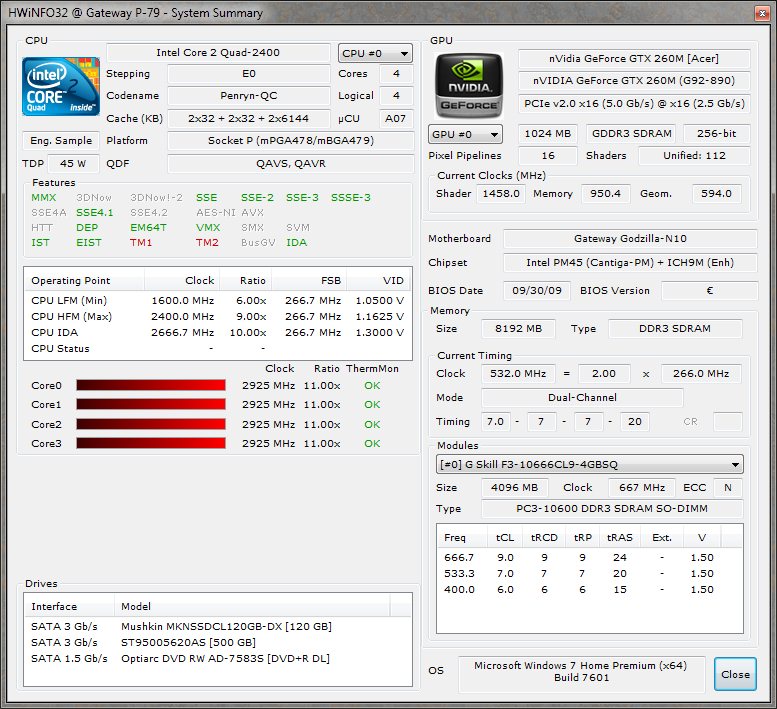
Task: Select the Optiarc DVD RW AD-7583S row
Action: click(x=218, y=658)
